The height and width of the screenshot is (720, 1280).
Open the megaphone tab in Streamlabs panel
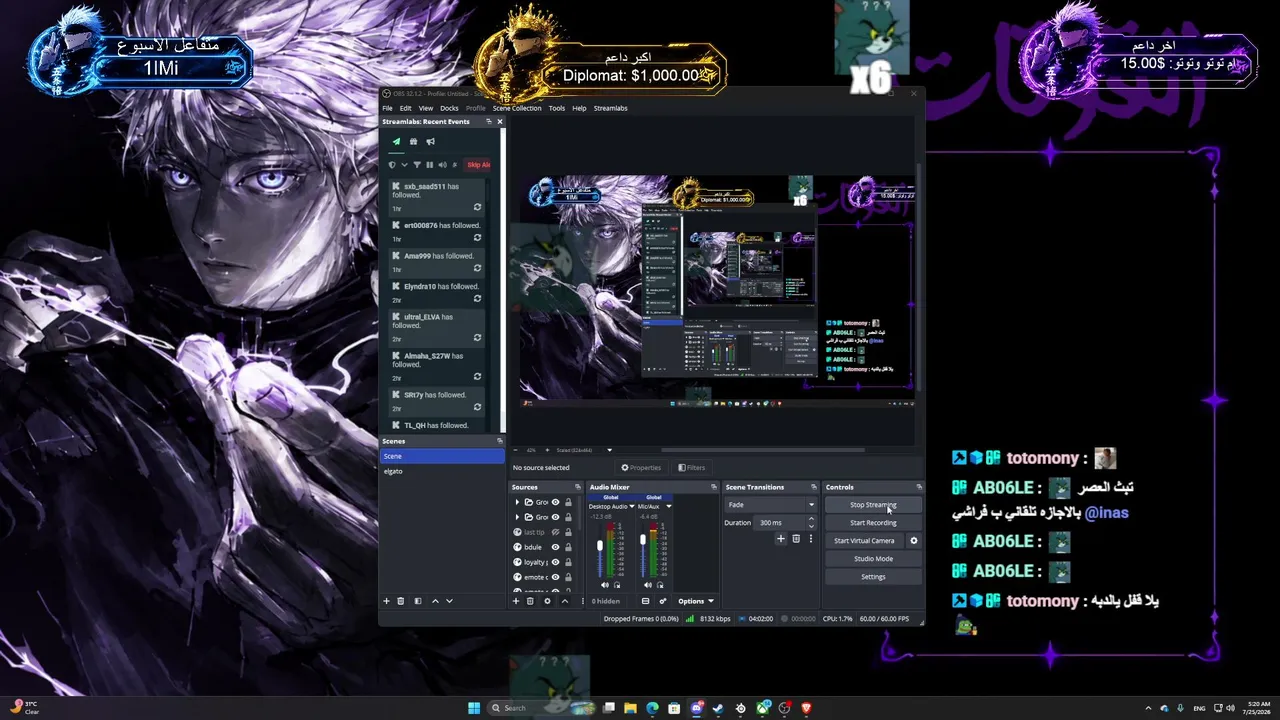pos(430,142)
